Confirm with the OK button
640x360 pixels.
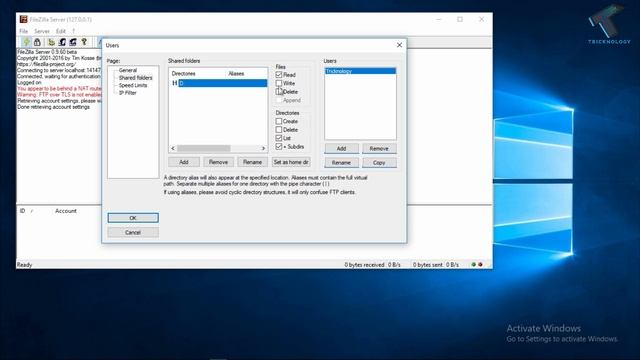pyautogui.click(x=133, y=218)
